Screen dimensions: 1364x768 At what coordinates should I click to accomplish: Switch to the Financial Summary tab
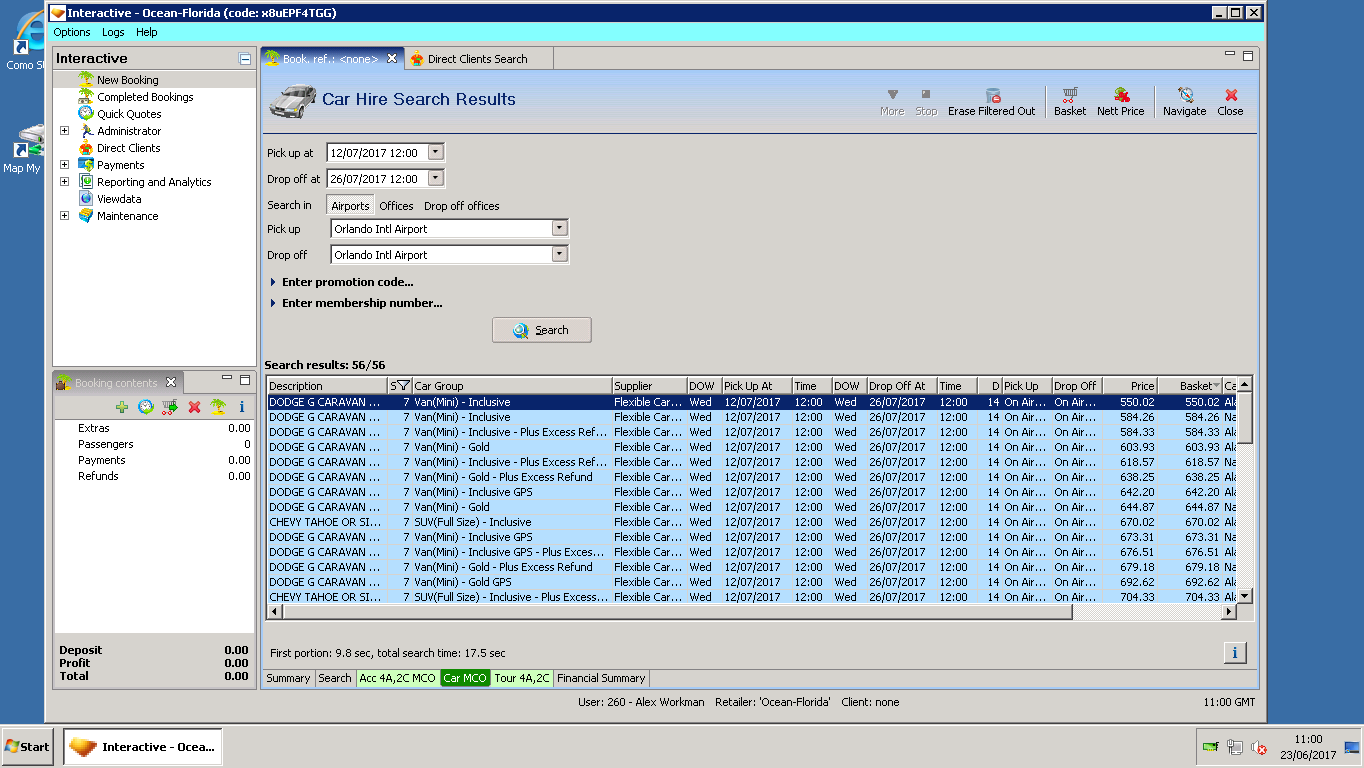point(601,678)
